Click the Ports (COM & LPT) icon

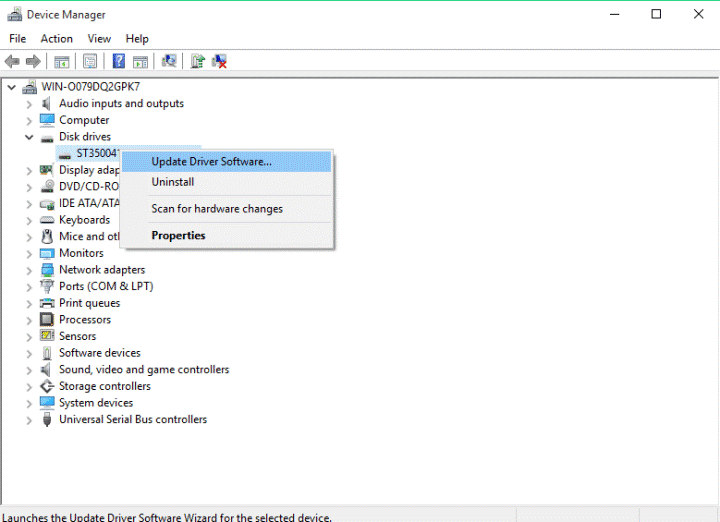(47, 286)
